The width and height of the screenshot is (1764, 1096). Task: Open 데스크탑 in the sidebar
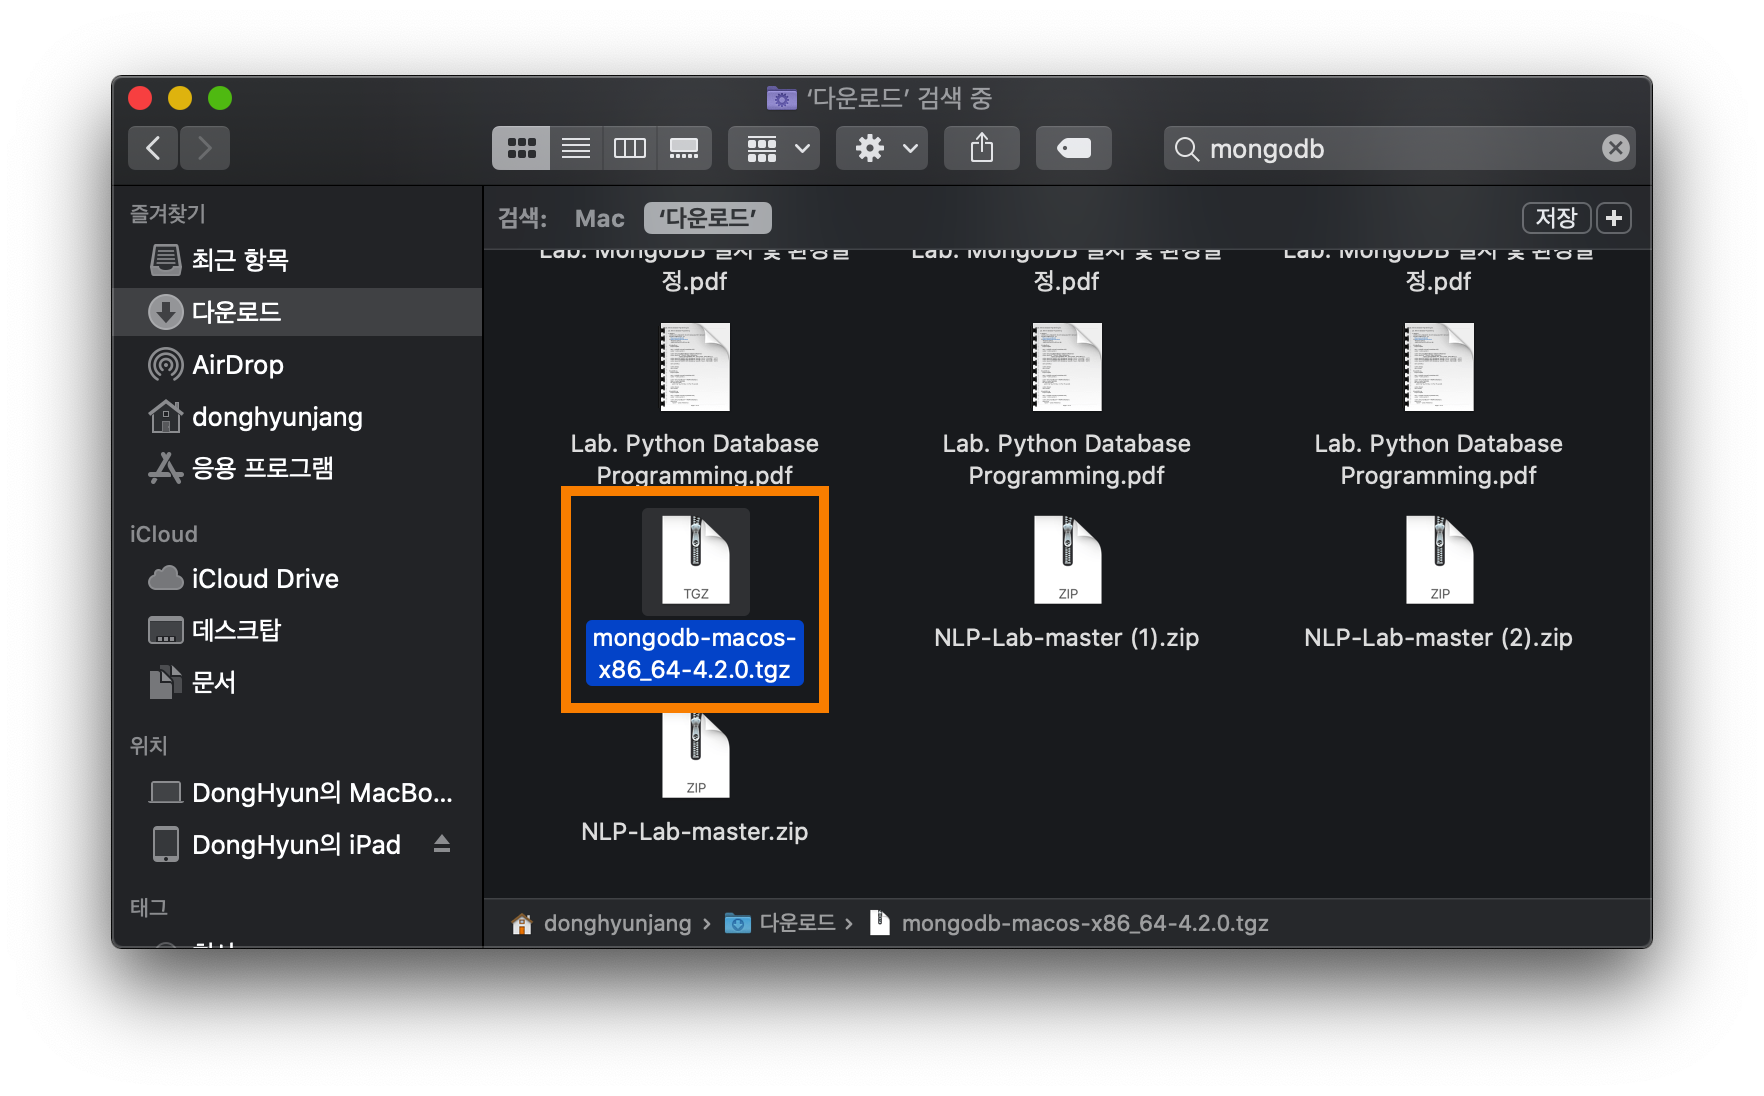point(298,630)
